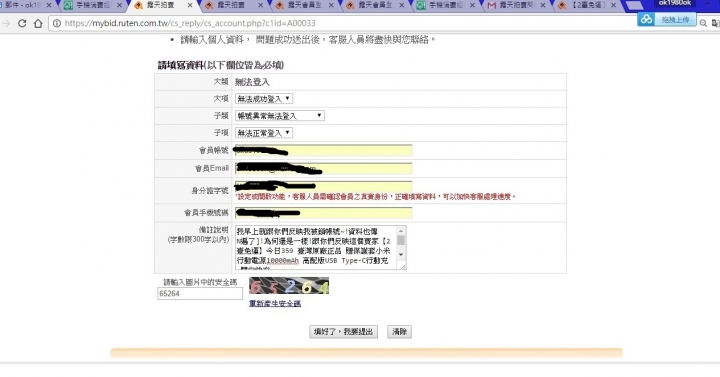Close the 郵件 - ok19 tab
720x377 pixels.
pos(49,5)
